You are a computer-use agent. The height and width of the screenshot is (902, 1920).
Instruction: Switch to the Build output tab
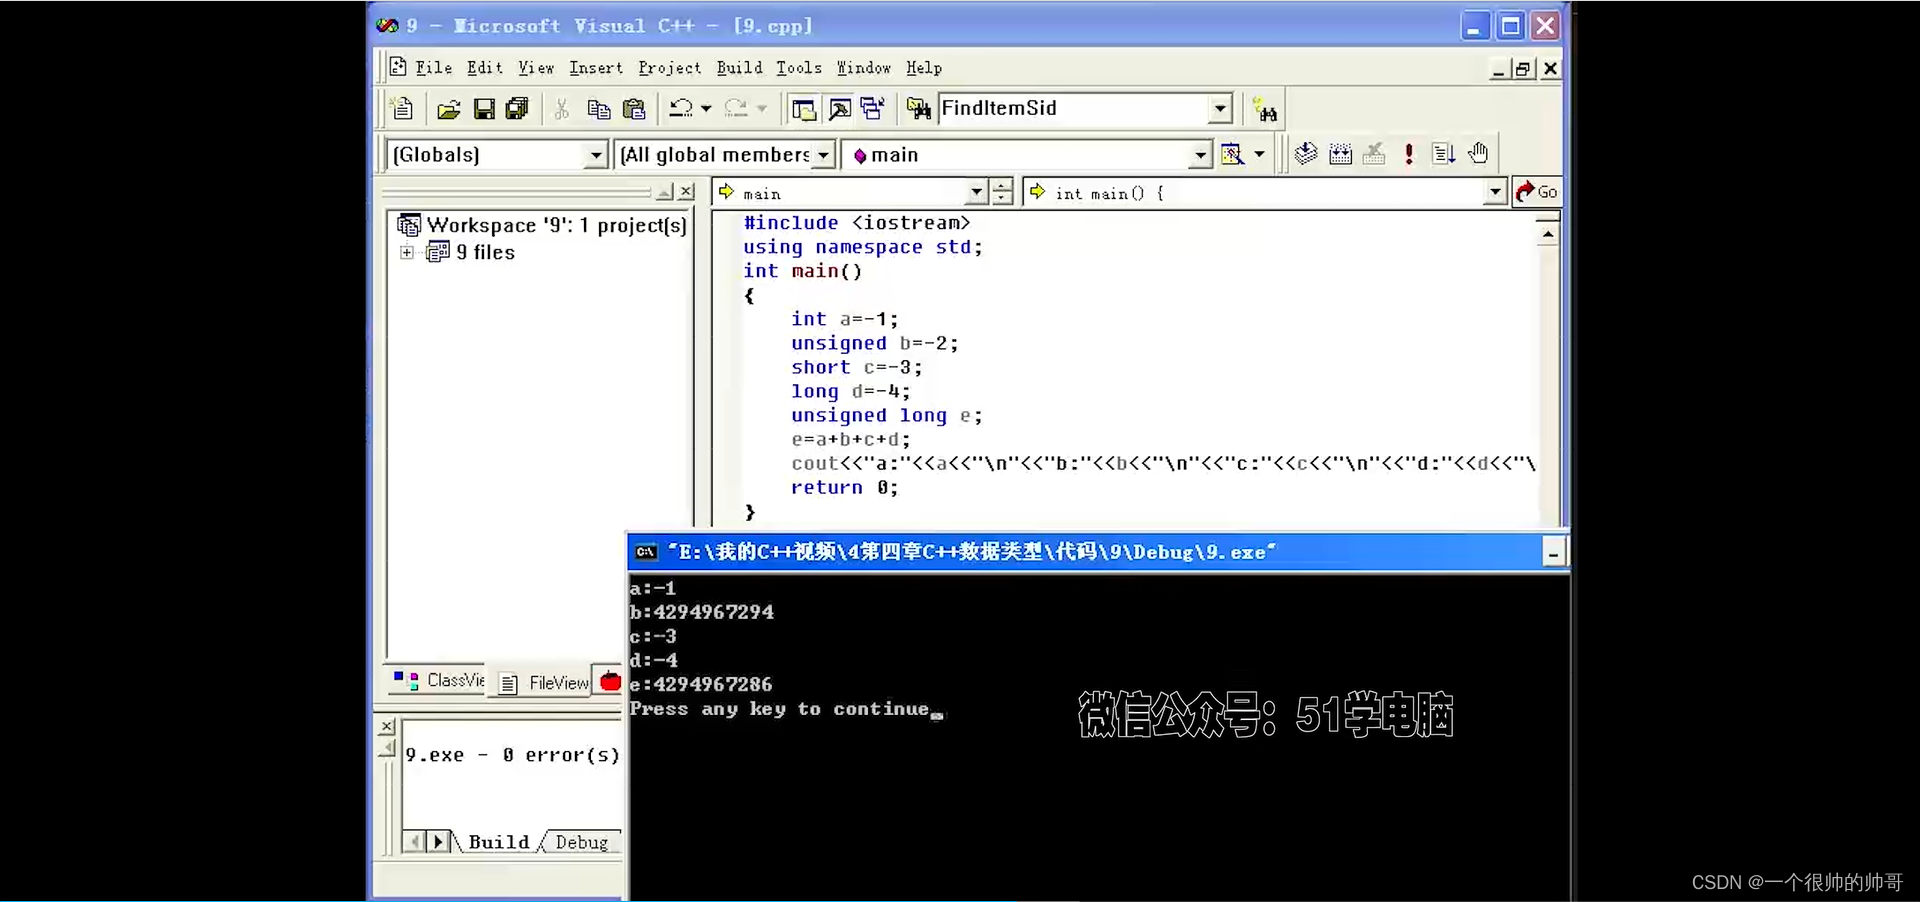499,842
